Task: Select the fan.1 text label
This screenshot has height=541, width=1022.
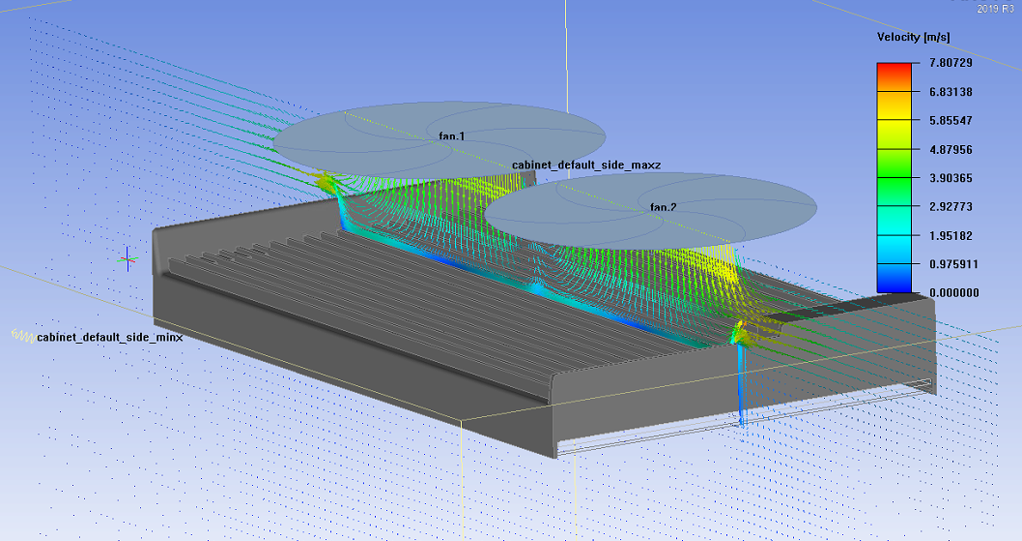Action: point(452,136)
